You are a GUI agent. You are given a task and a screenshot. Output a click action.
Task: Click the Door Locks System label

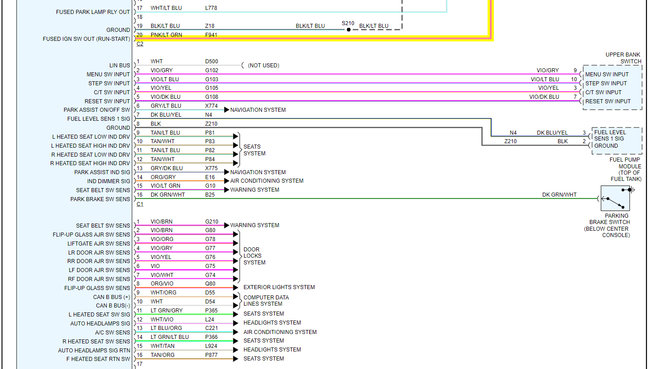tap(254, 256)
